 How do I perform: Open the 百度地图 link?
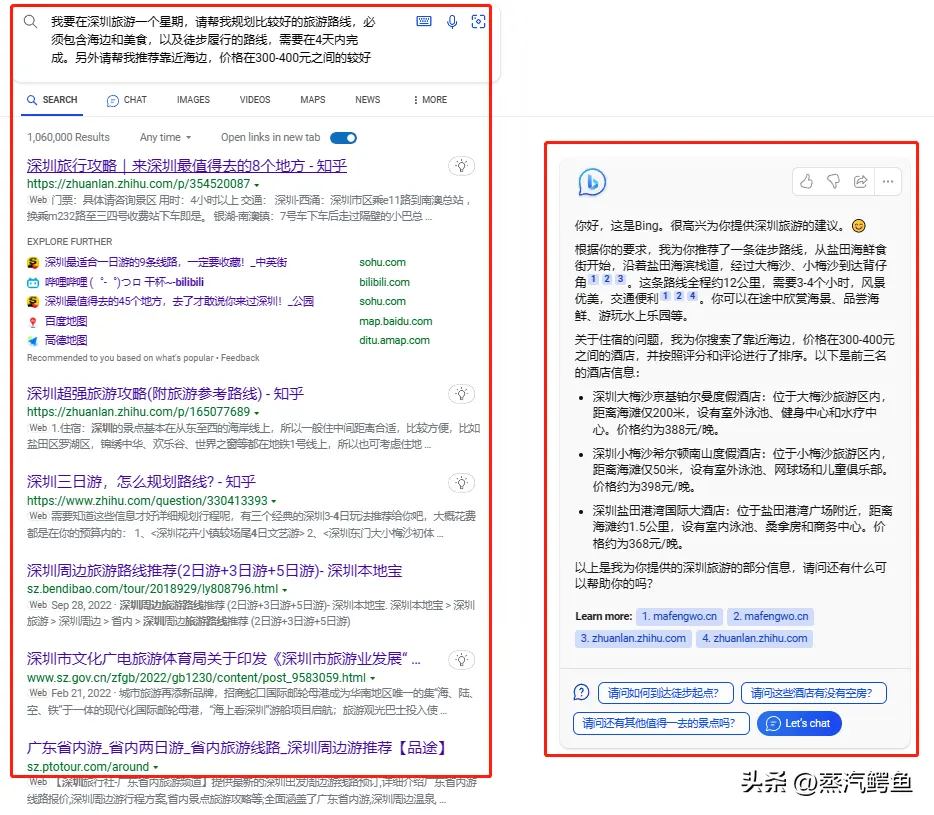click(66, 321)
